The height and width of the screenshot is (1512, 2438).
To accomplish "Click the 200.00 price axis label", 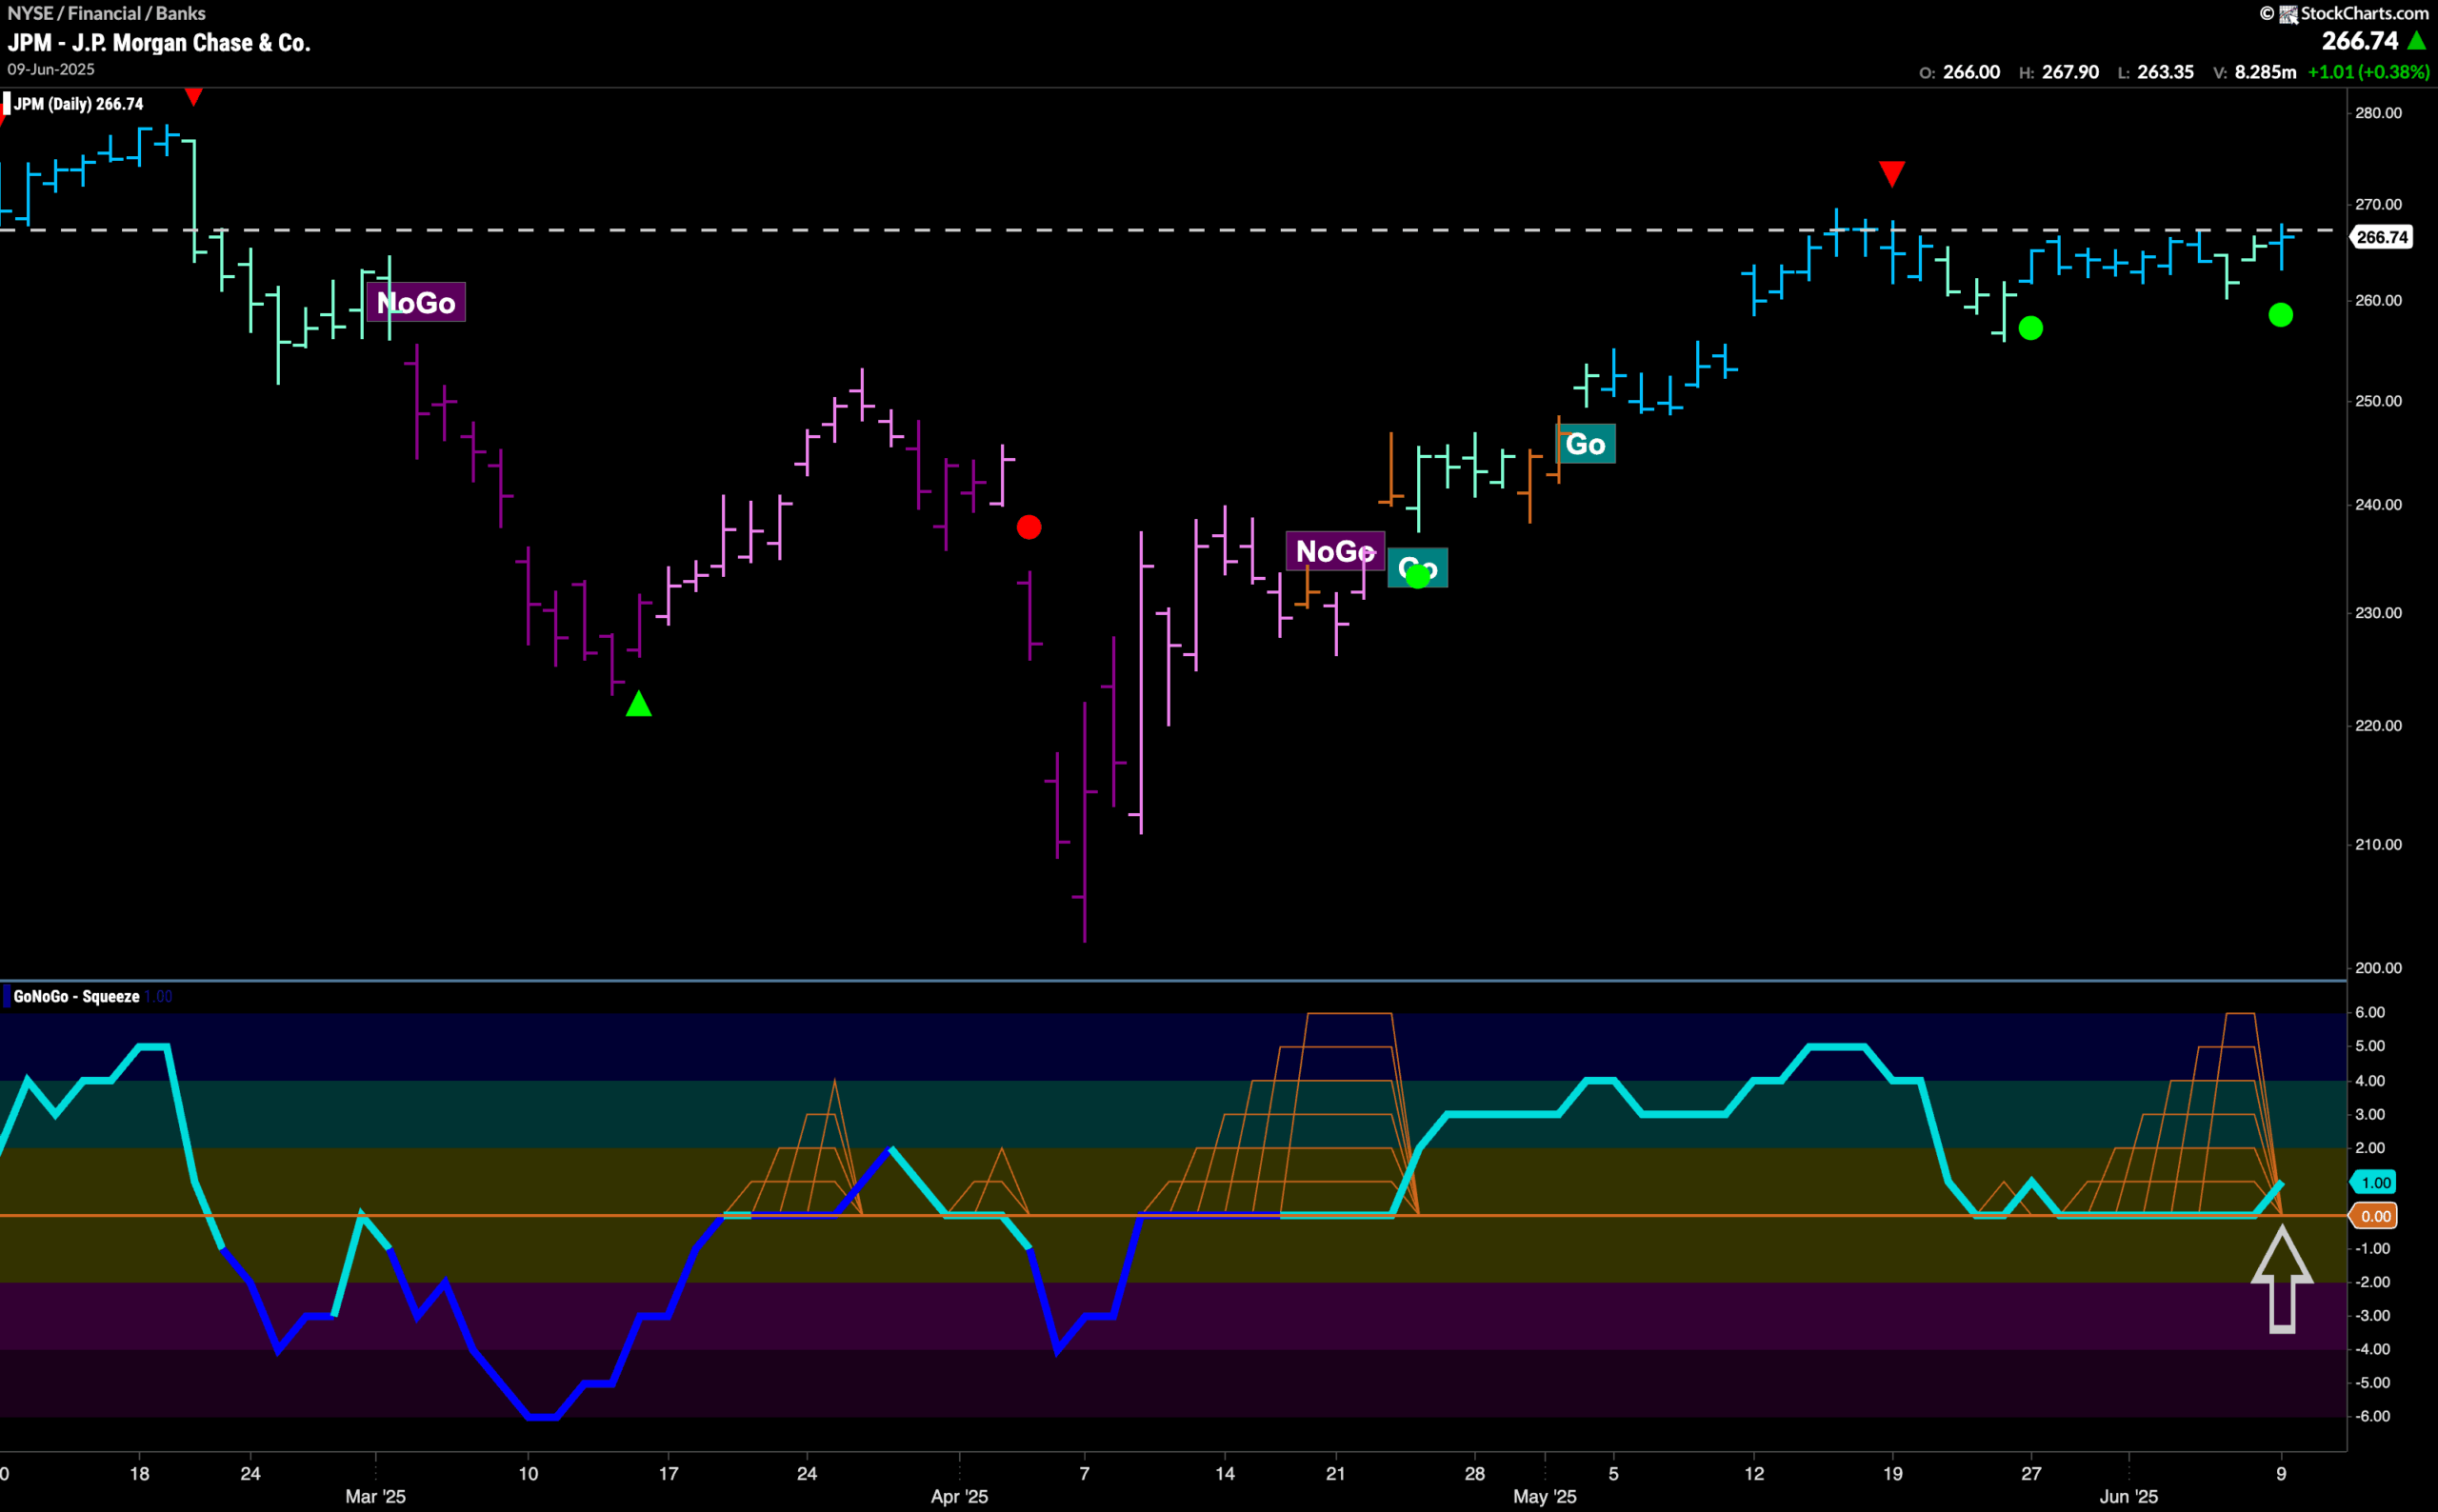I will coord(2378,968).
